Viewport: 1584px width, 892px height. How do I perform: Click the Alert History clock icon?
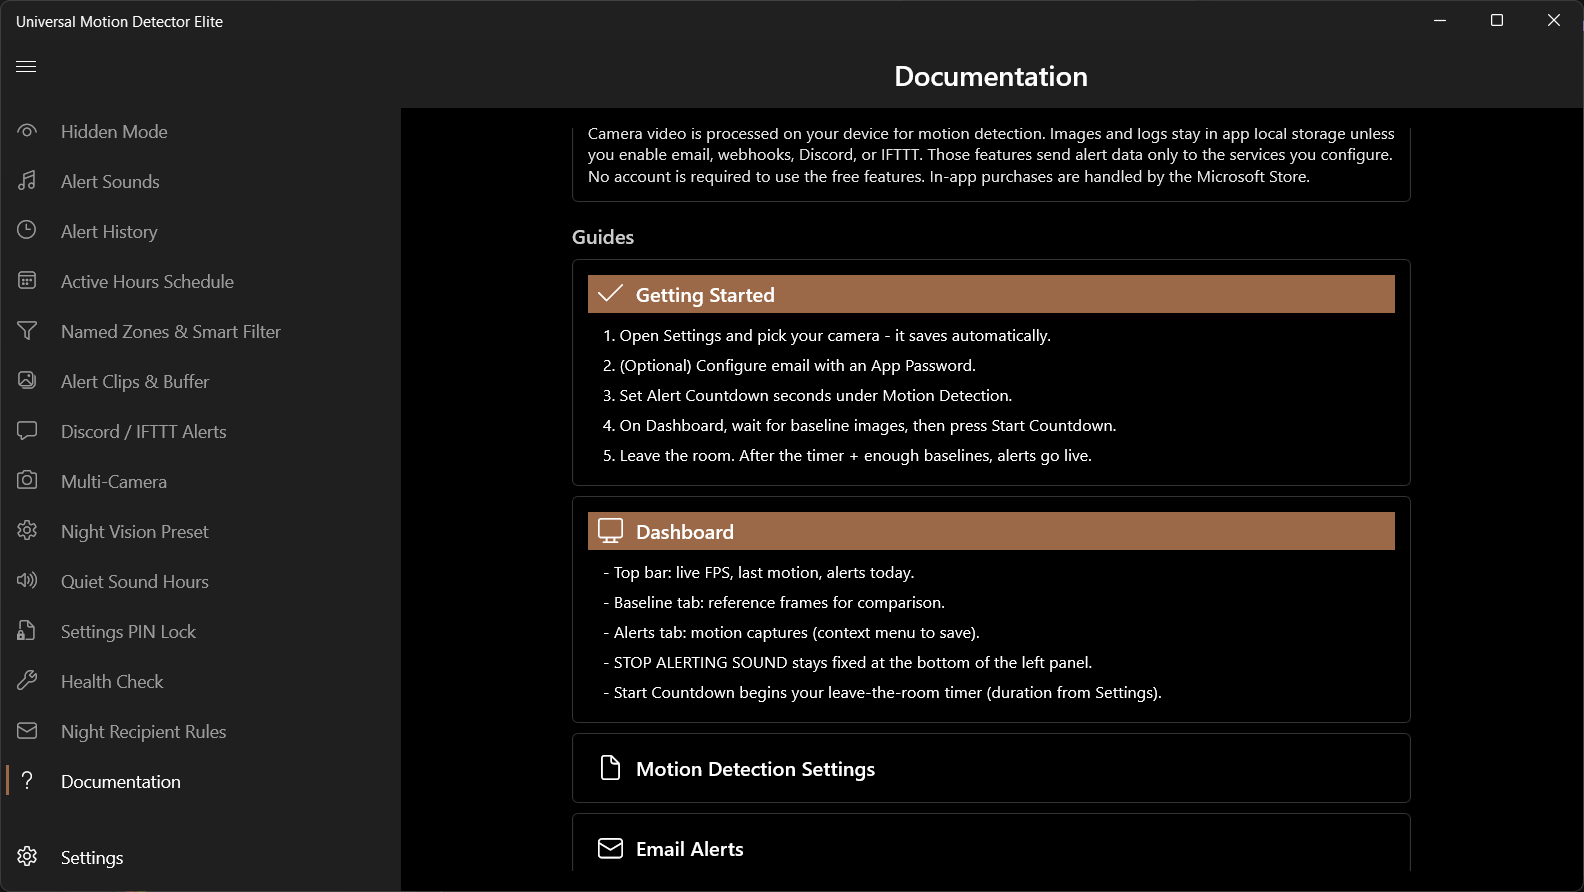pos(27,231)
